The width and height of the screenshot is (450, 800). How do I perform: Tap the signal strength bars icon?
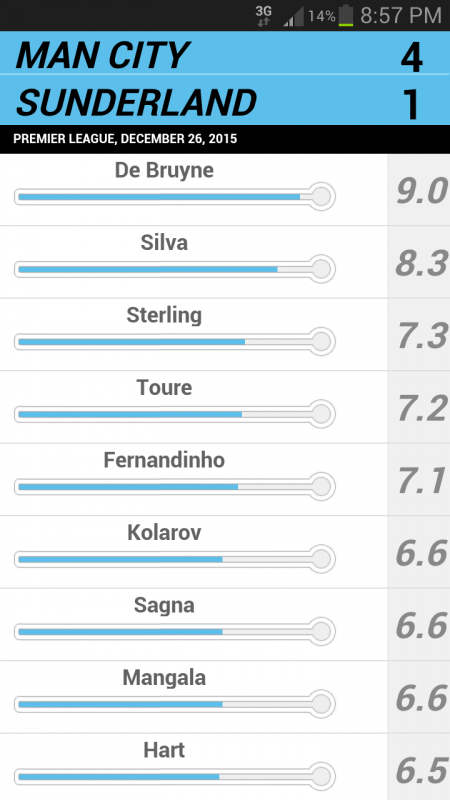(293, 16)
